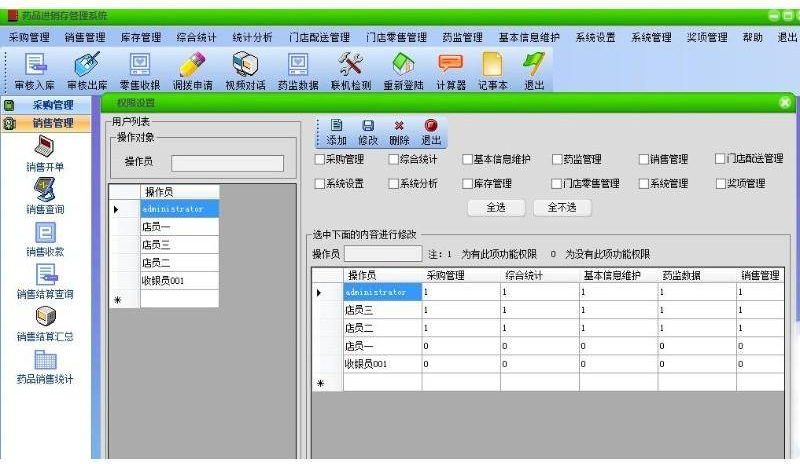Open 零售收银 from the toolbar

(140, 71)
